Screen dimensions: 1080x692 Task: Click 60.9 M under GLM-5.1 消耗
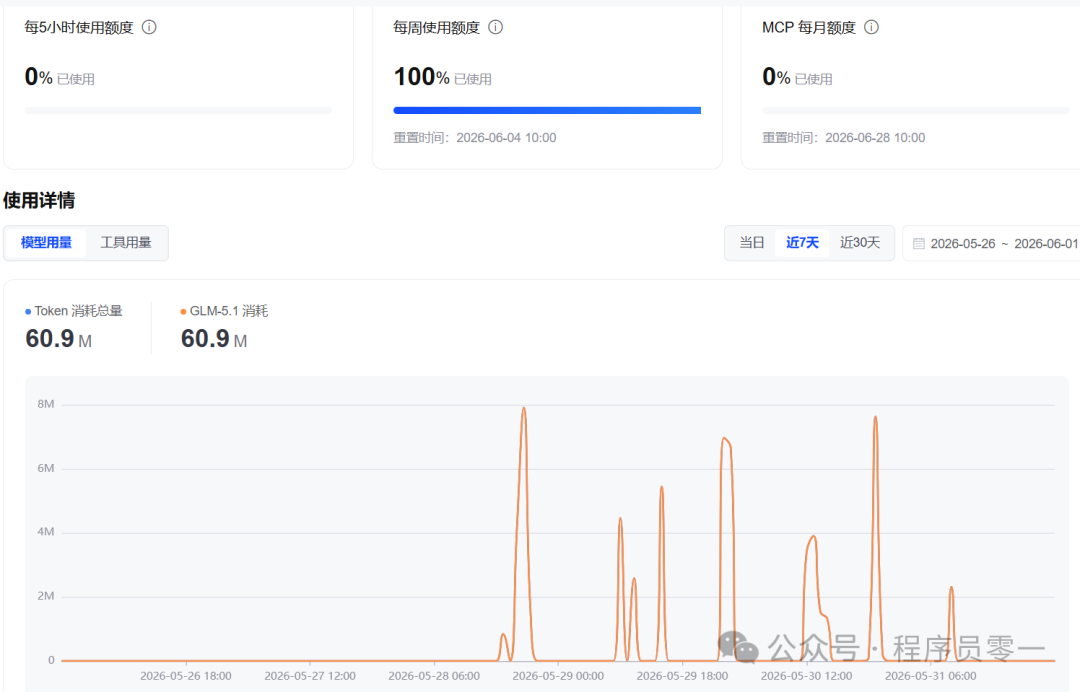tap(214, 339)
